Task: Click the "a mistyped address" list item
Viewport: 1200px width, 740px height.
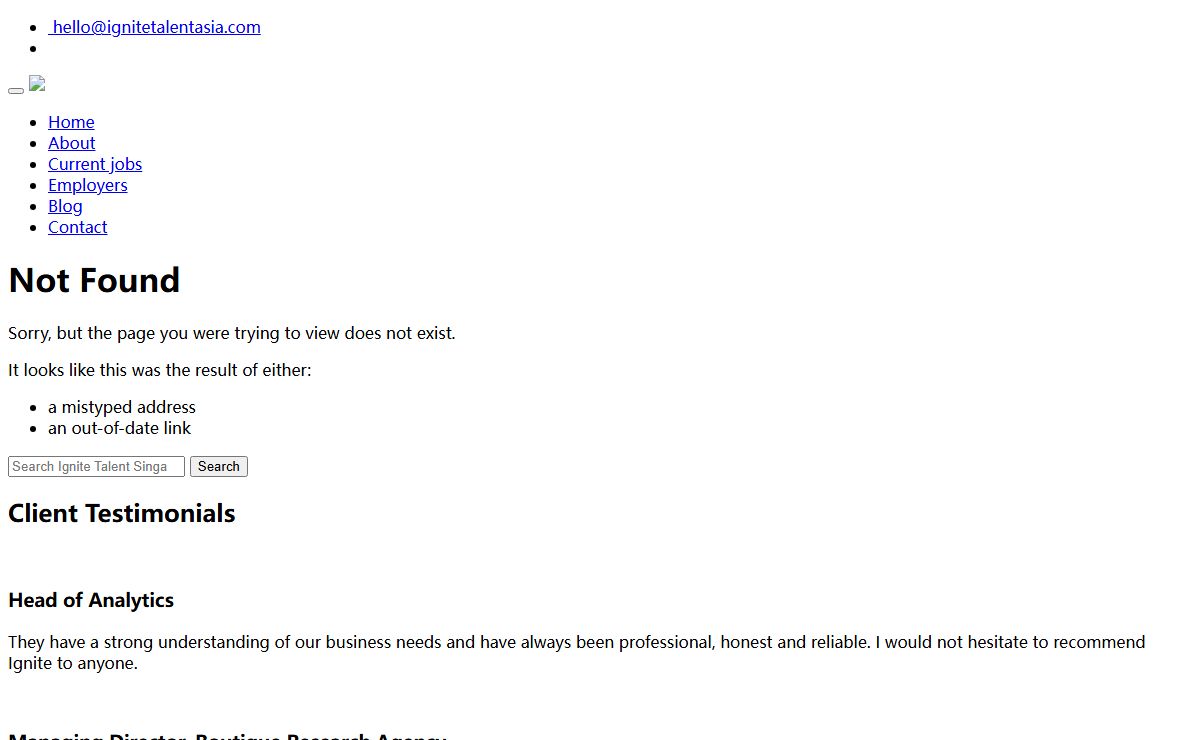Action: [x=122, y=407]
